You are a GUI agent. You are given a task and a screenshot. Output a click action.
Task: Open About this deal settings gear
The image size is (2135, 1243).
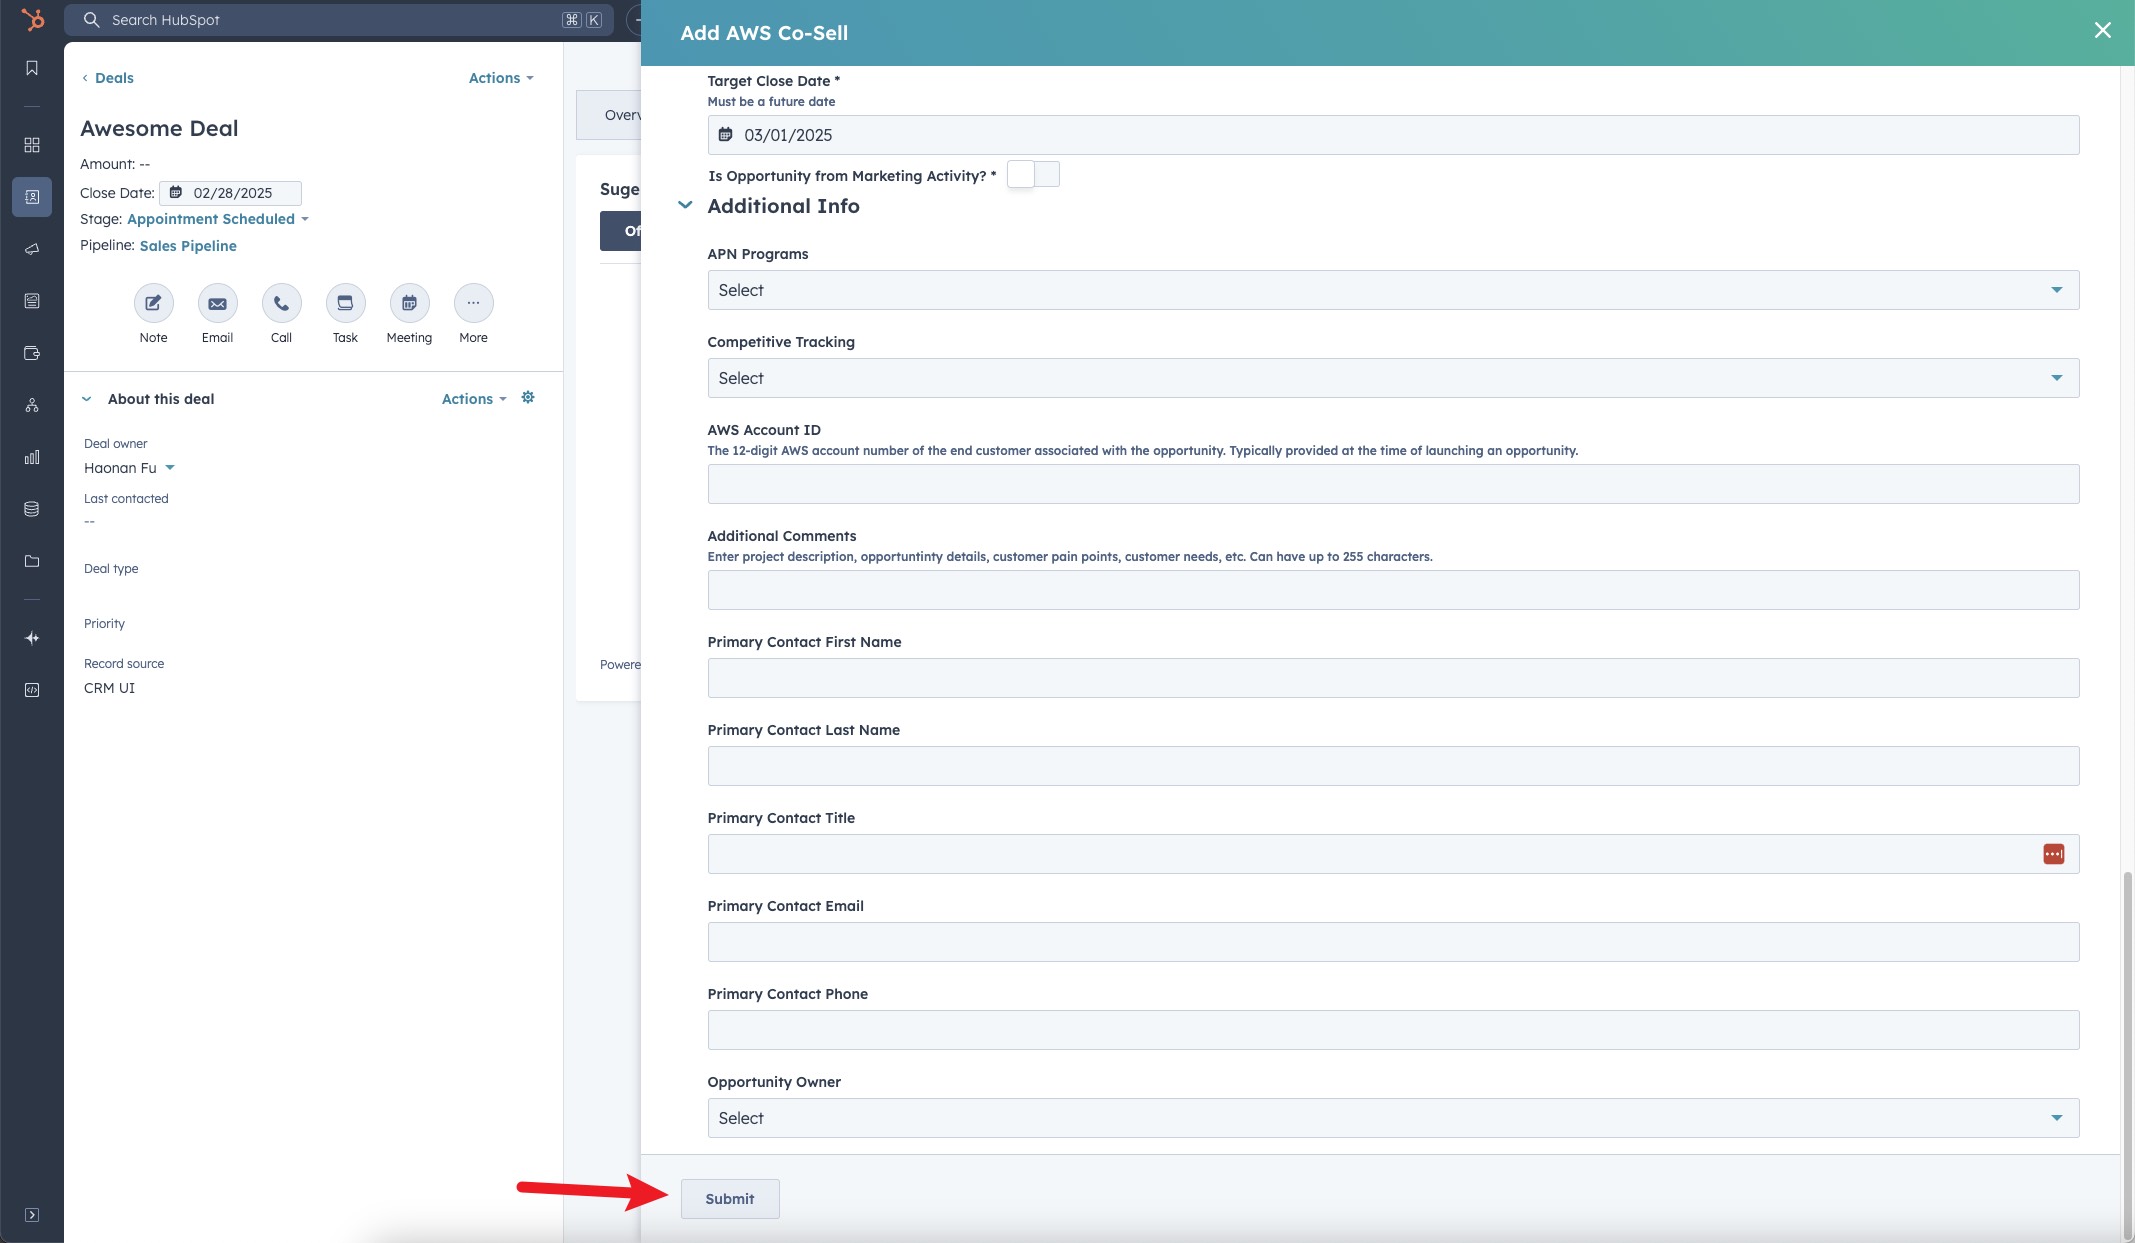(528, 398)
